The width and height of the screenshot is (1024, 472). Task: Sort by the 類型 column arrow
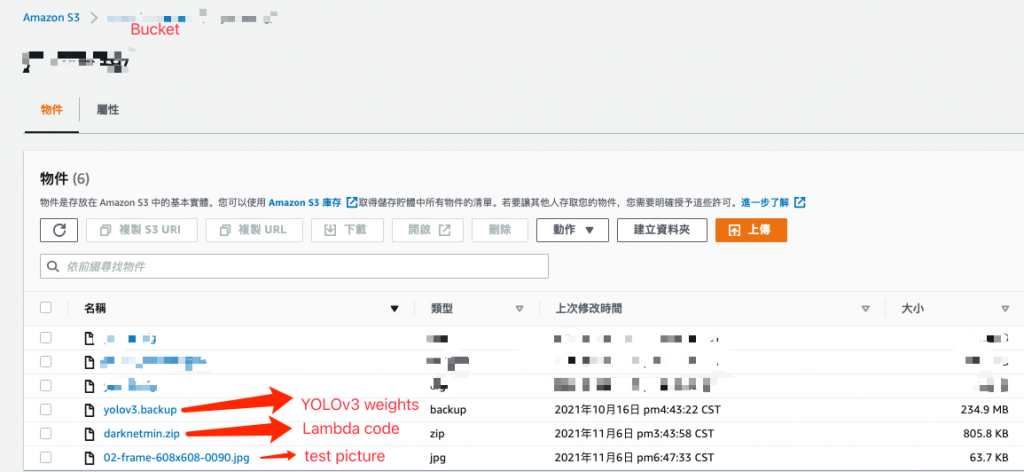[520, 309]
